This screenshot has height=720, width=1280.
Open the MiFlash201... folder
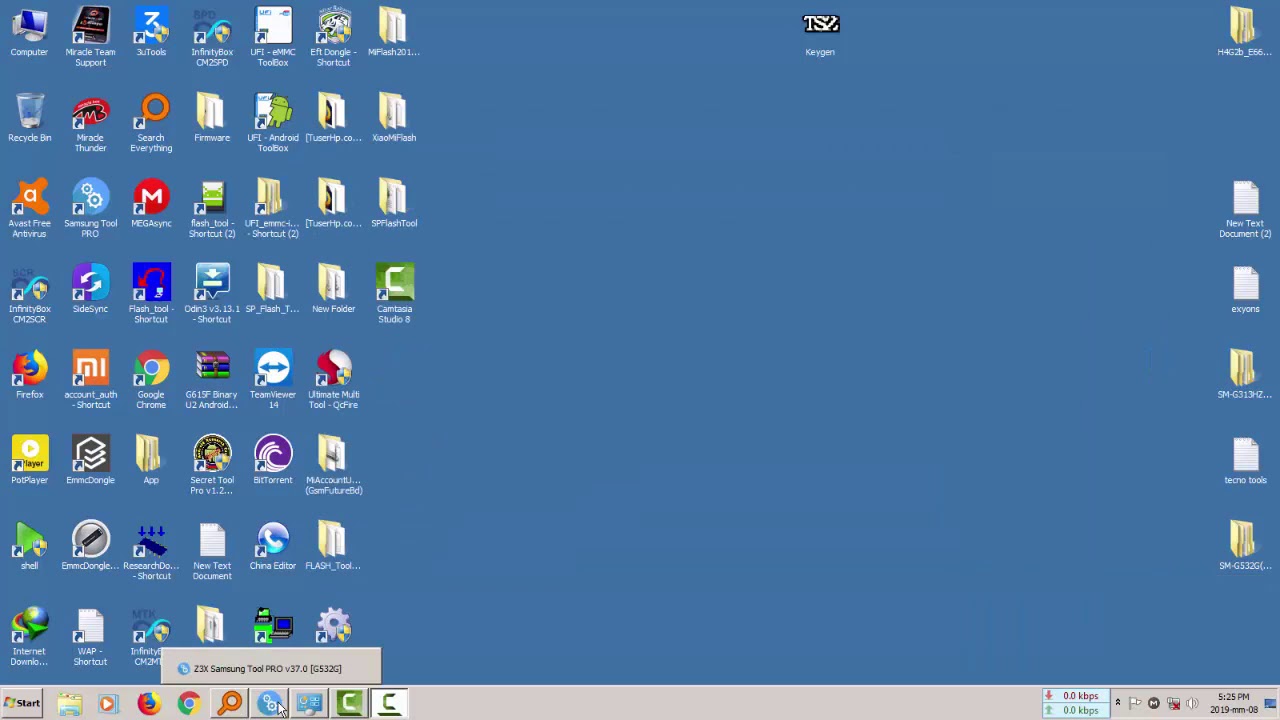tap(394, 32)
